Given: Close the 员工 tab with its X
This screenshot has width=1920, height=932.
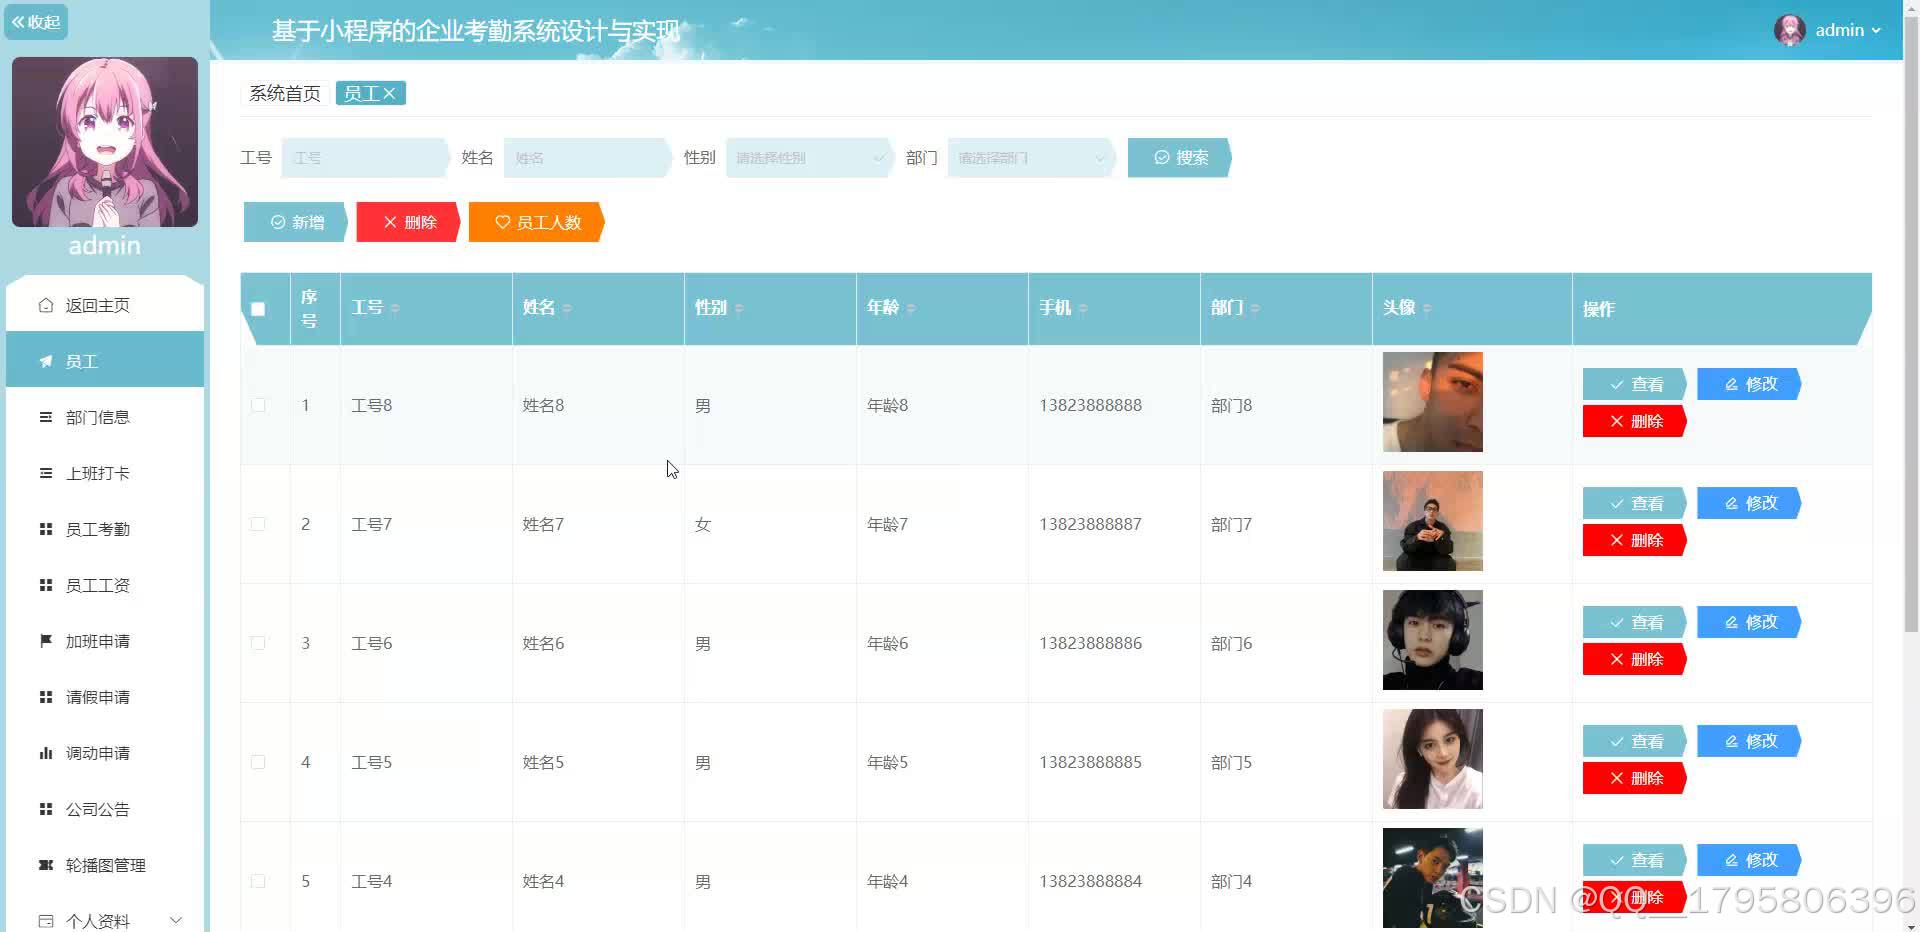Looking at the screenshot, I should pyautogui.click(x=390, y=93).
